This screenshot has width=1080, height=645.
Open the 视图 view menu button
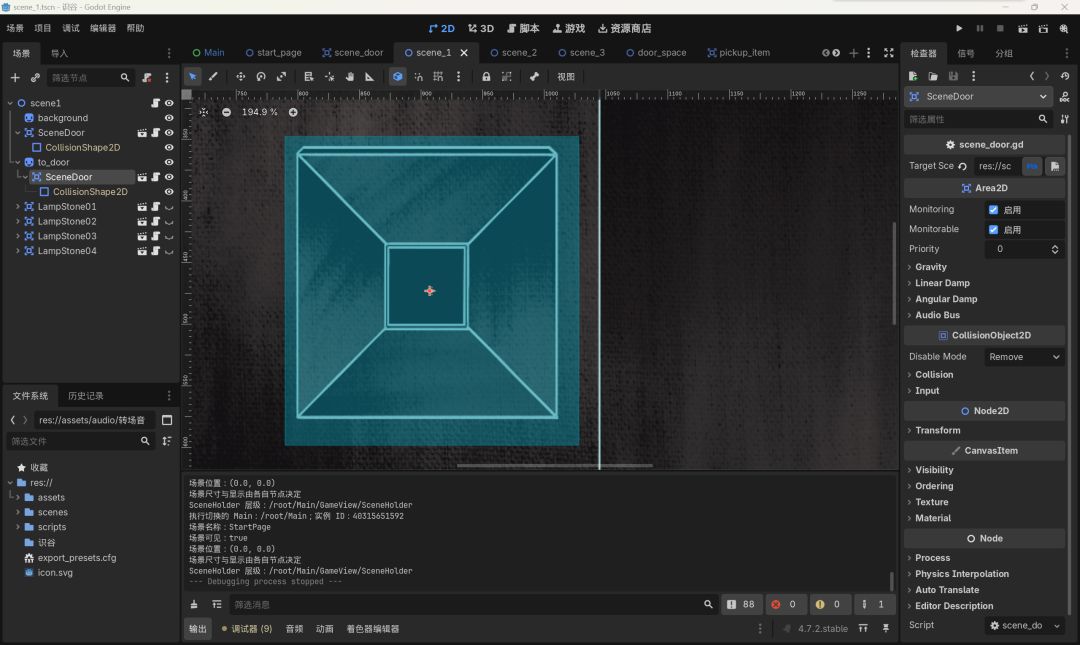pyautogui.click(x=565, y=76)
